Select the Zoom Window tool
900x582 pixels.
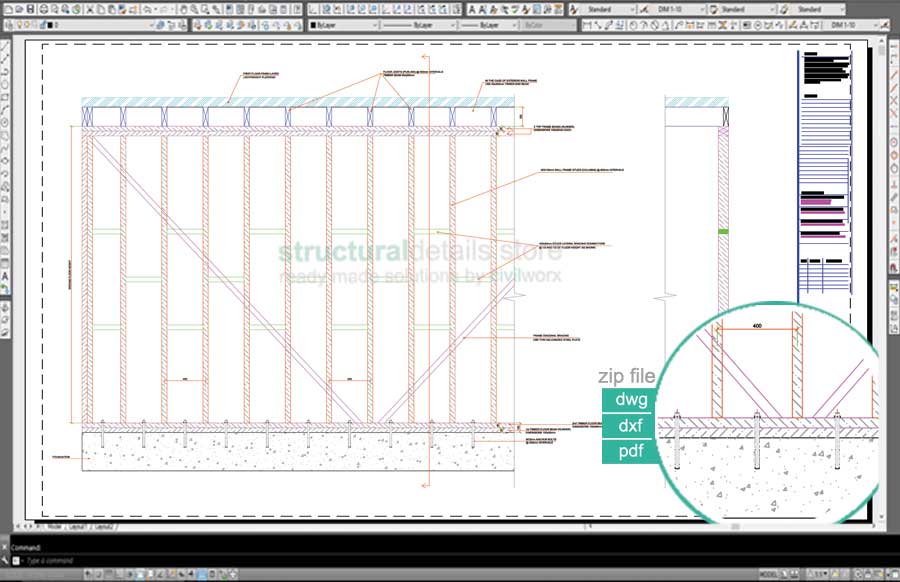click(x=205, y=8)
